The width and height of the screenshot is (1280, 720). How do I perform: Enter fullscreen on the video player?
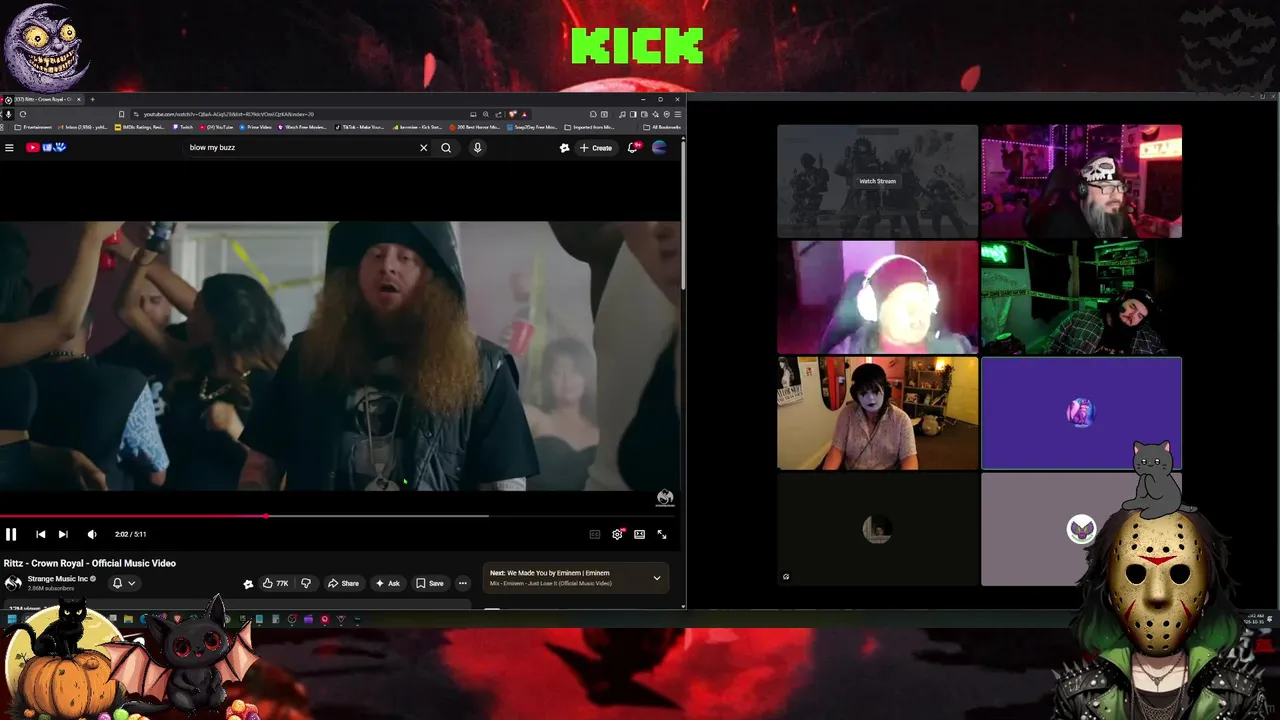(x=661, y=535)
